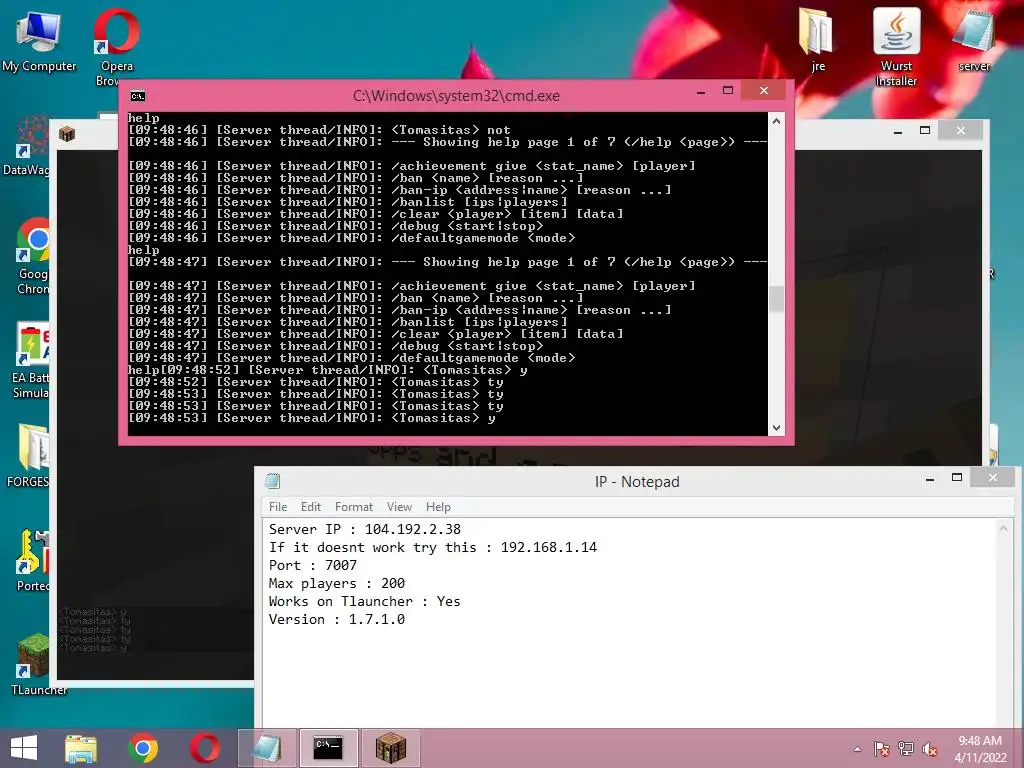Minimize the Minecraft window behind cmd

[x=898, y=131]
